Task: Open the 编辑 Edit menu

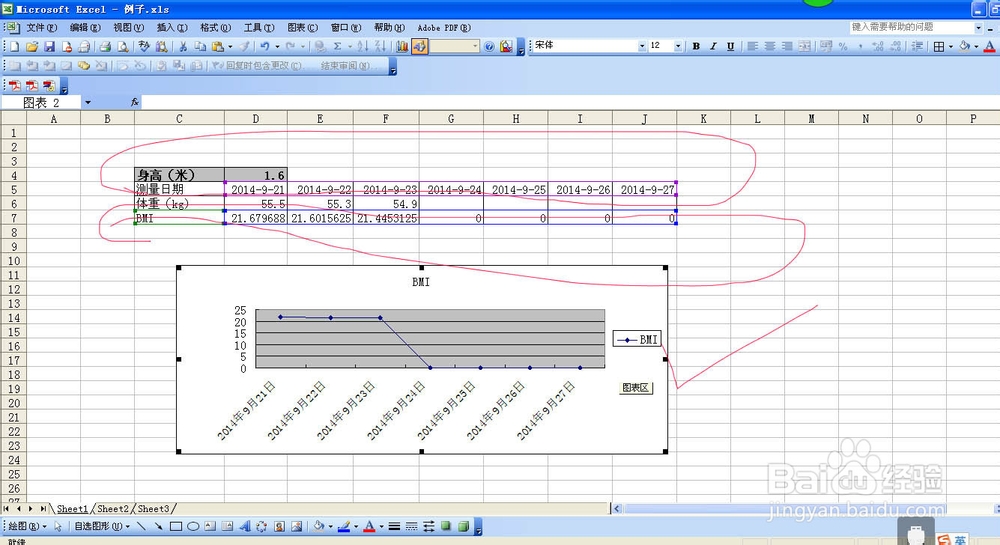Action: pos(85,27)
